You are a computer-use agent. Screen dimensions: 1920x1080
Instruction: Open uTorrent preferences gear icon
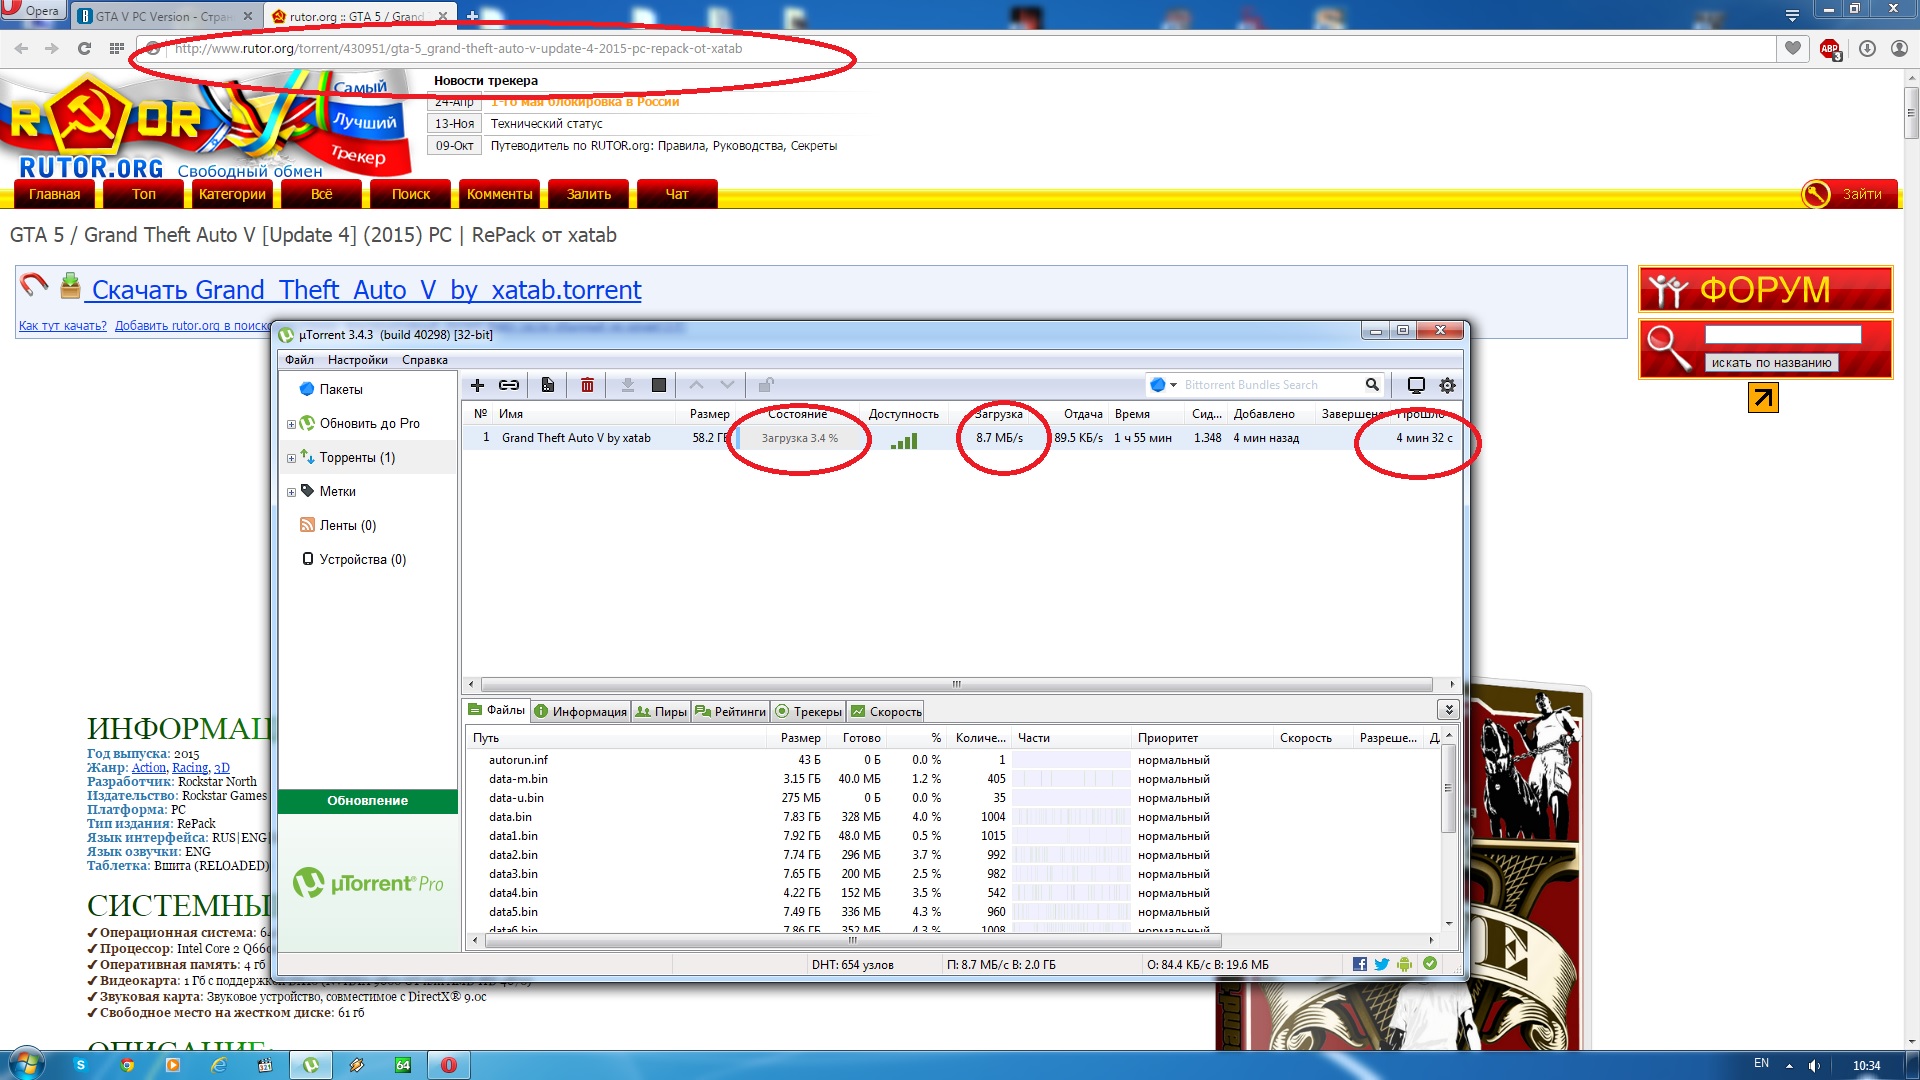pyautogui.click(x=1447, y=385)
